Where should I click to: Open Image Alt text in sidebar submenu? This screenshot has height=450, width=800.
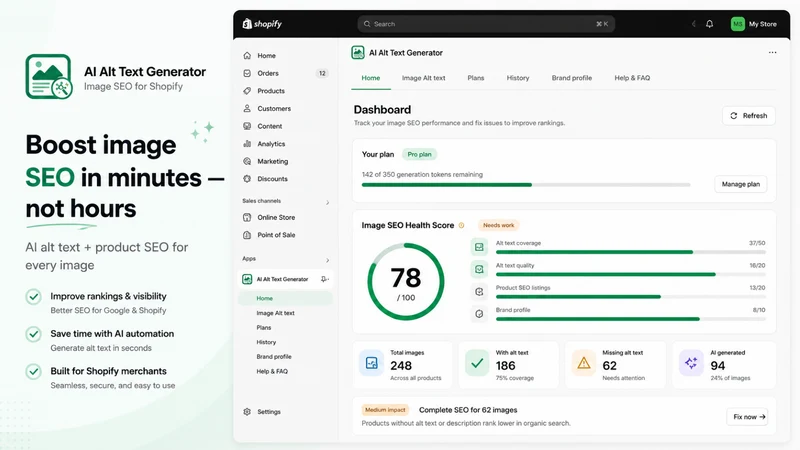click(276, 313)
